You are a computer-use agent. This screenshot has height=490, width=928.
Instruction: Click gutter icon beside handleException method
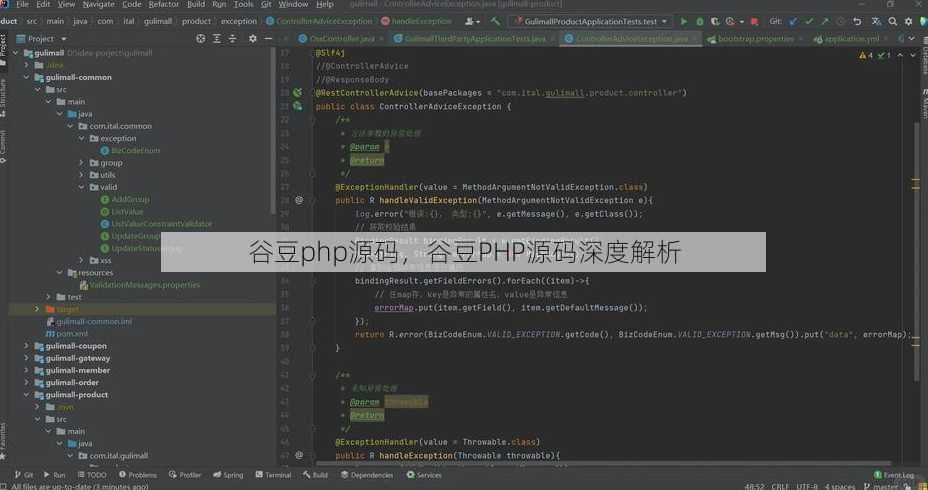tap(299, 456)
